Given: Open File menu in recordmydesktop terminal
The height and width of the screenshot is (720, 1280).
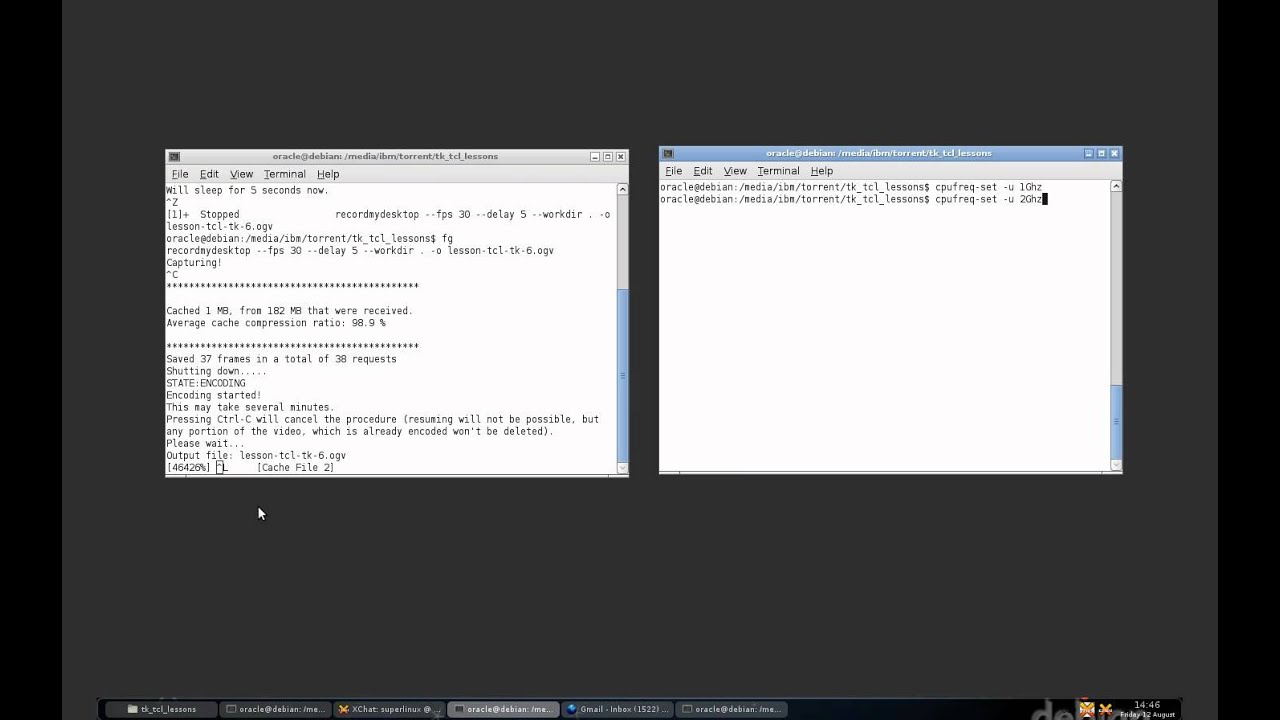Looking at the screenshot, I should [180, 174].
